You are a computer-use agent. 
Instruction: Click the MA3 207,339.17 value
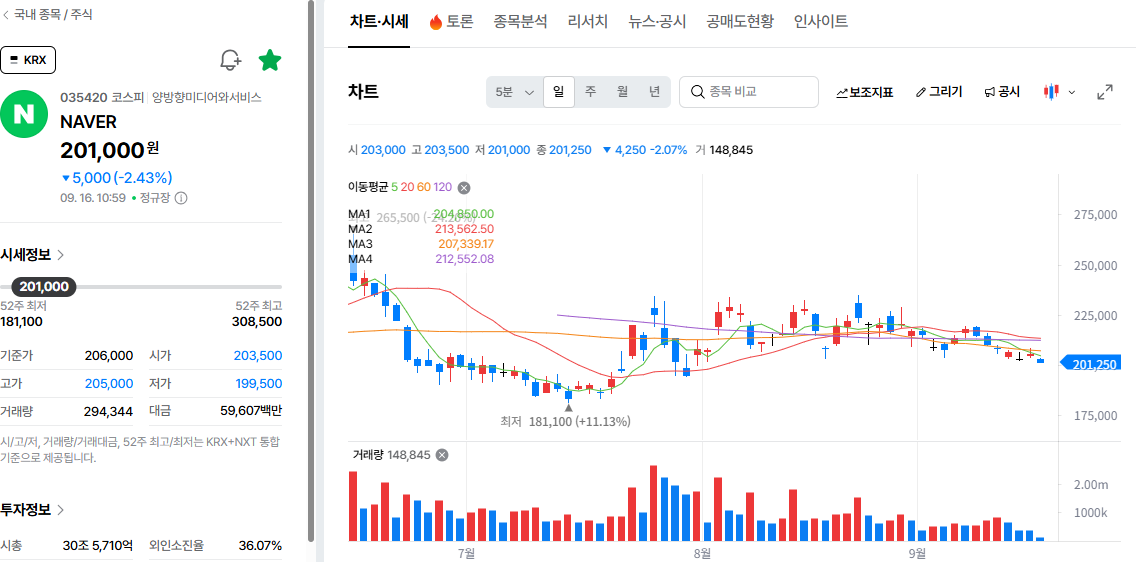click(466, 243)
